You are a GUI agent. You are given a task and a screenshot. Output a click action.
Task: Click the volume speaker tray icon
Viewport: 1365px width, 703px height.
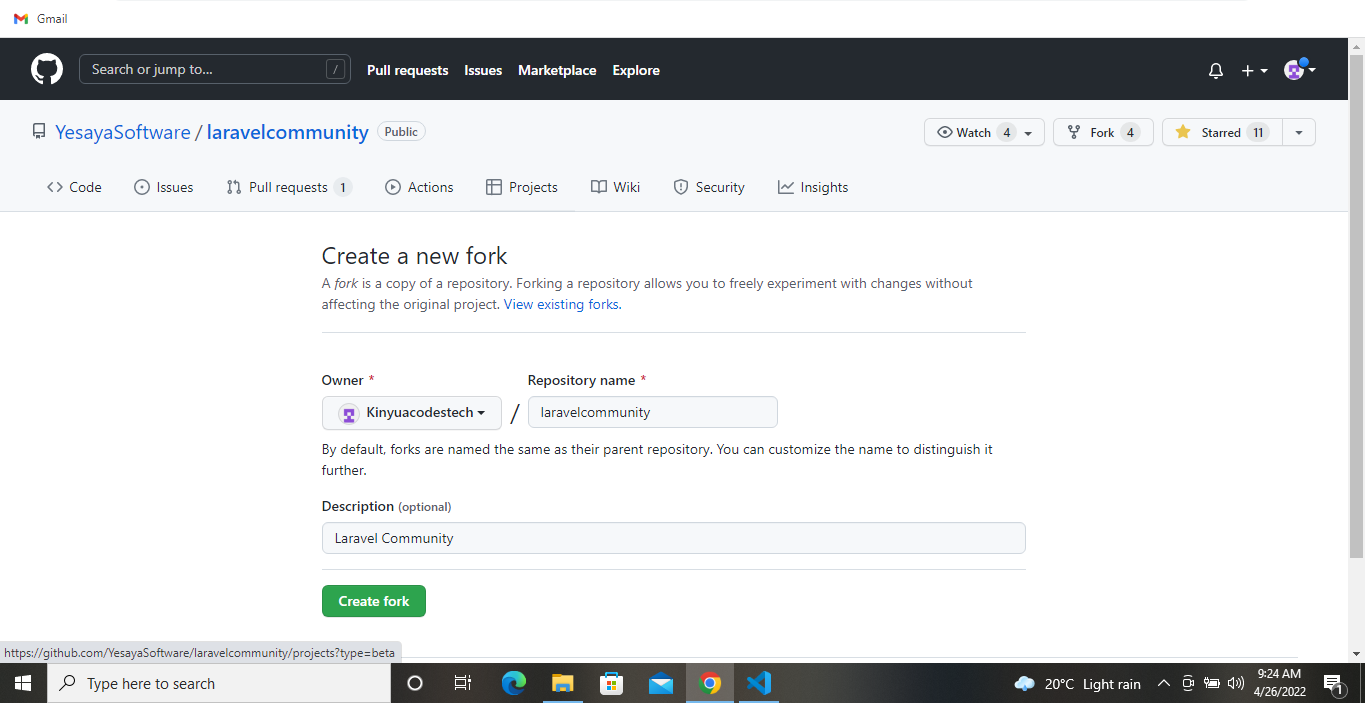[1235, 684]
